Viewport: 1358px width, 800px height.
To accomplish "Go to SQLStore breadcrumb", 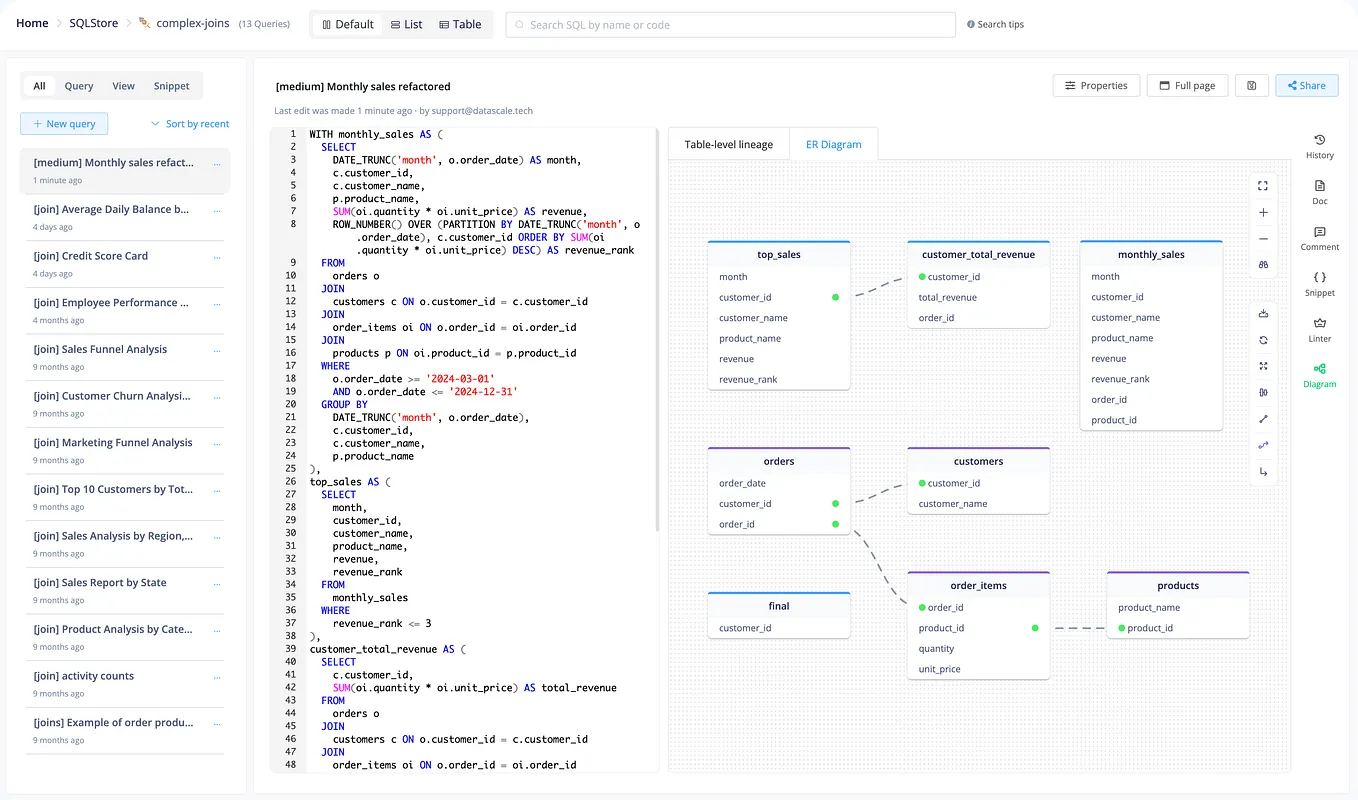I will click(93, 24).
